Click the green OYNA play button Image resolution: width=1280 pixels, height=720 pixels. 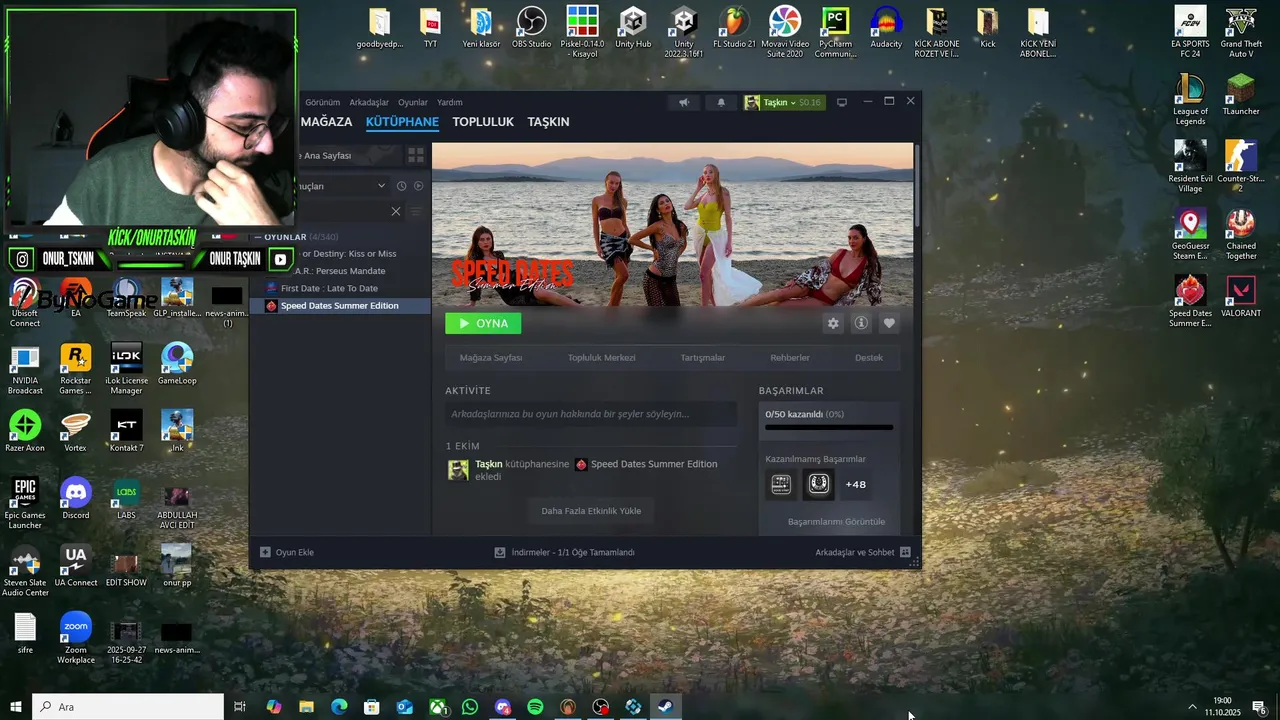[483, 323]
